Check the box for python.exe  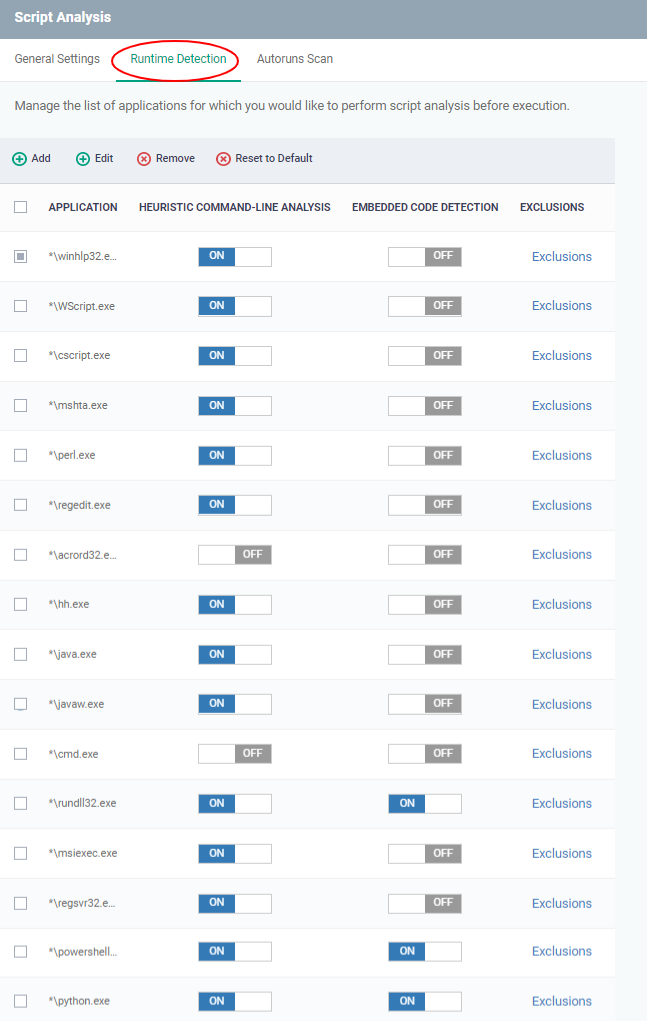tap(21, 1001)
